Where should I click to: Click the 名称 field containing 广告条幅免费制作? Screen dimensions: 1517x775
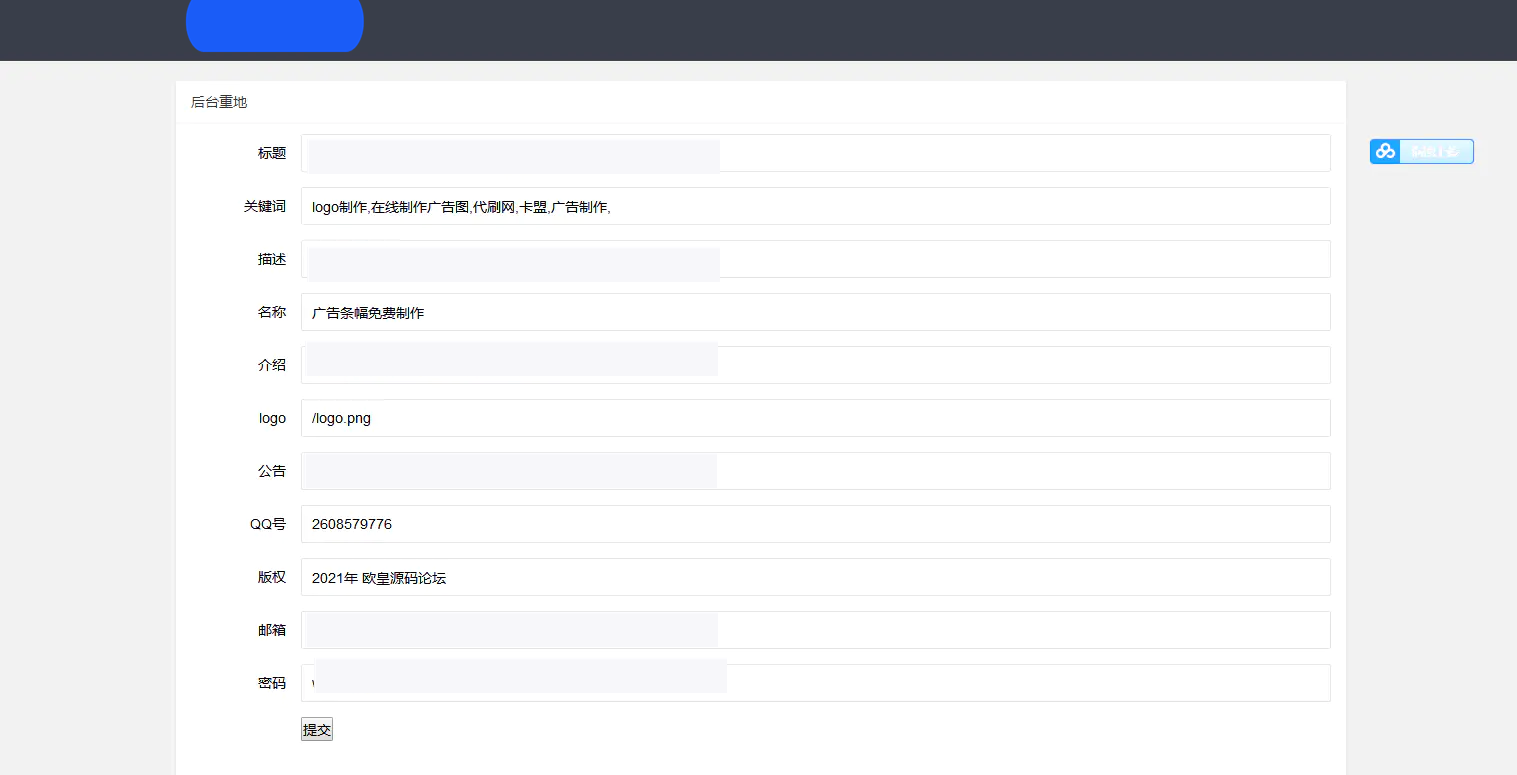pos(815,312)
